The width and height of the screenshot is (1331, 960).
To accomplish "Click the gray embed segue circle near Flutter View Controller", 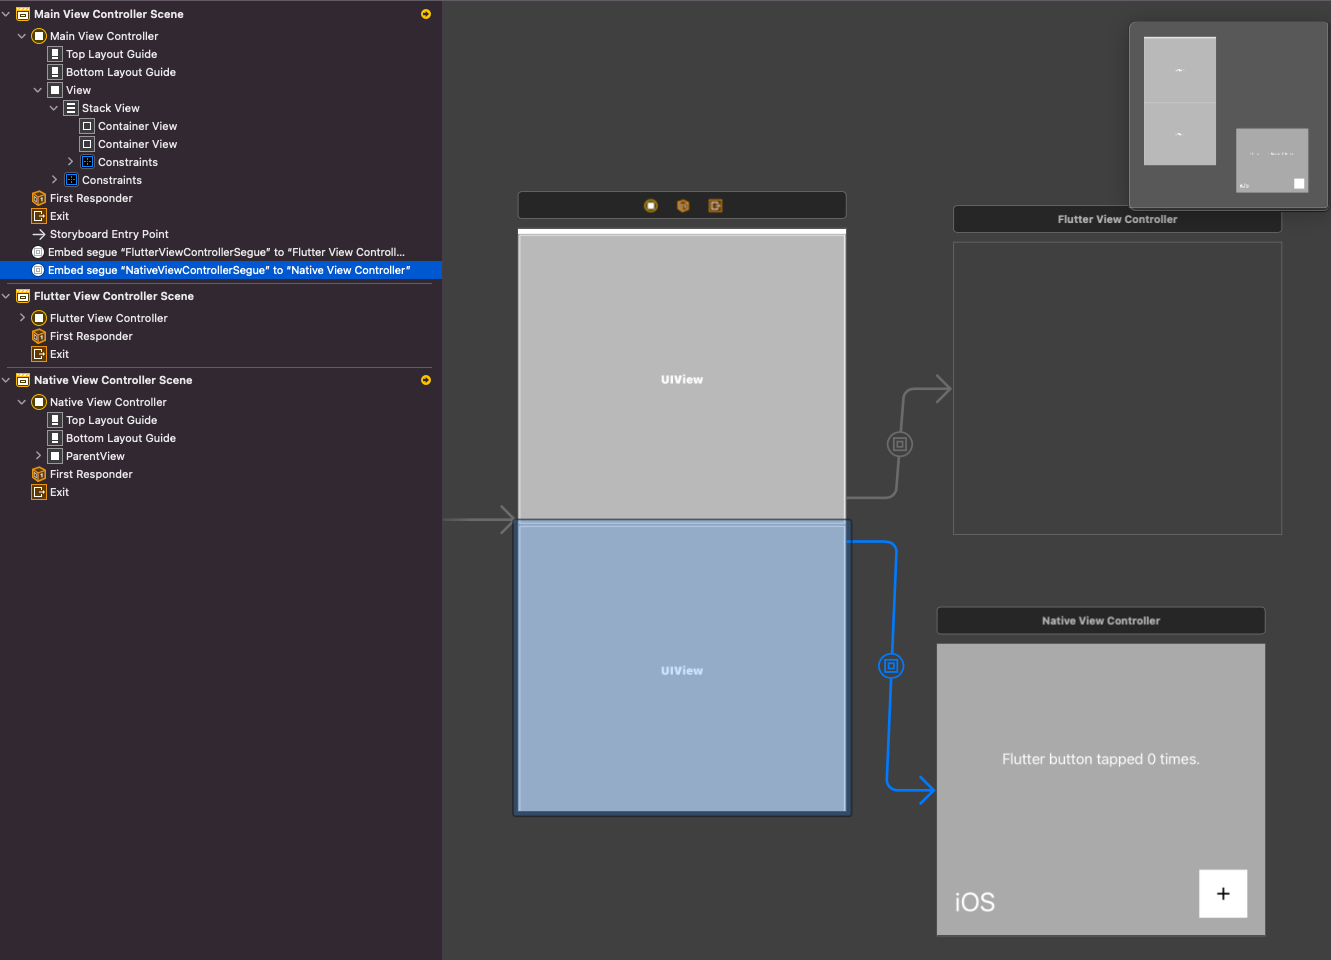I will coord(899,443).
